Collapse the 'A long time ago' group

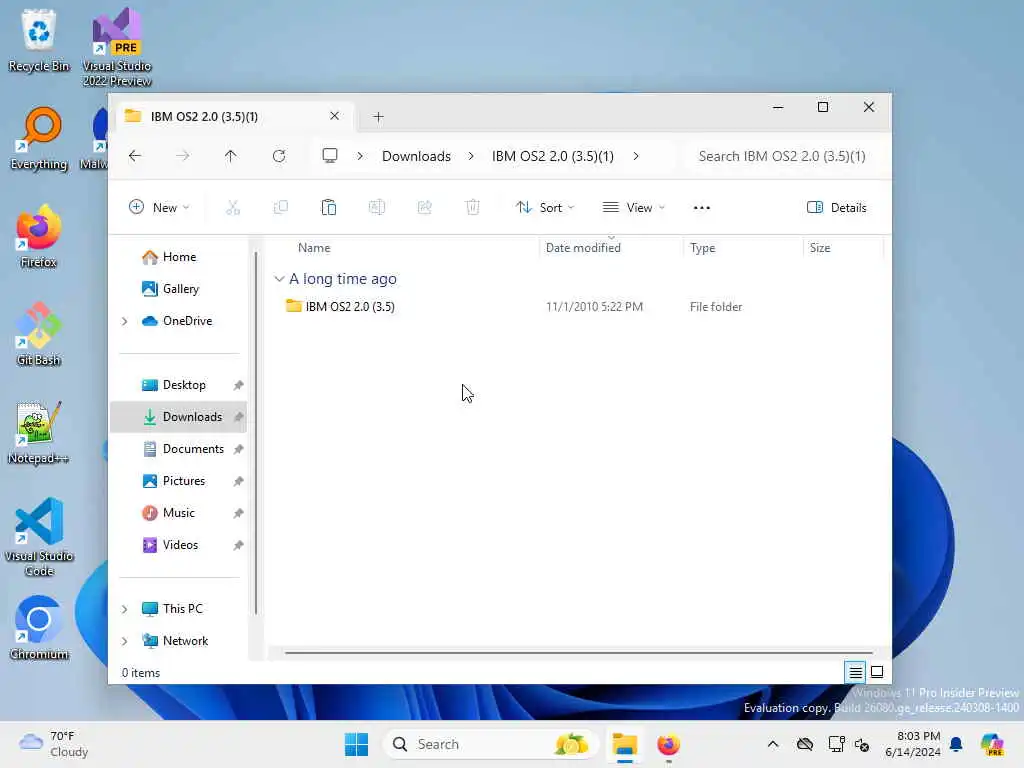(279, 279)
